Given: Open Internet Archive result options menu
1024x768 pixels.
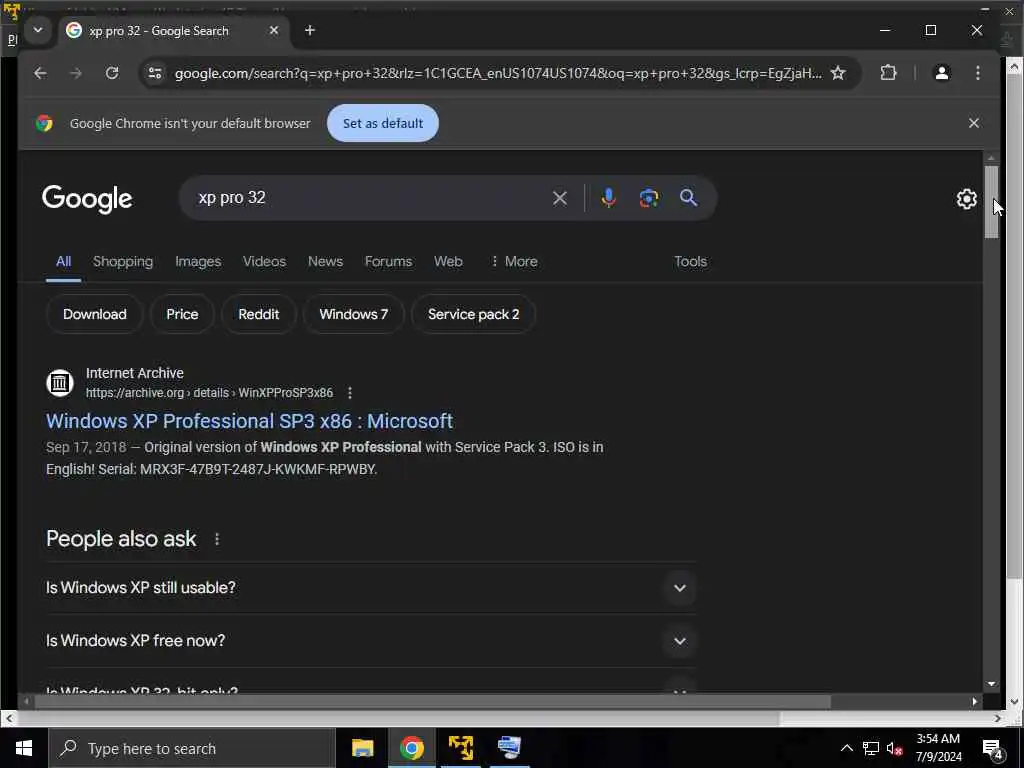Looking at the screenshot, I should [x=350, y=393].
